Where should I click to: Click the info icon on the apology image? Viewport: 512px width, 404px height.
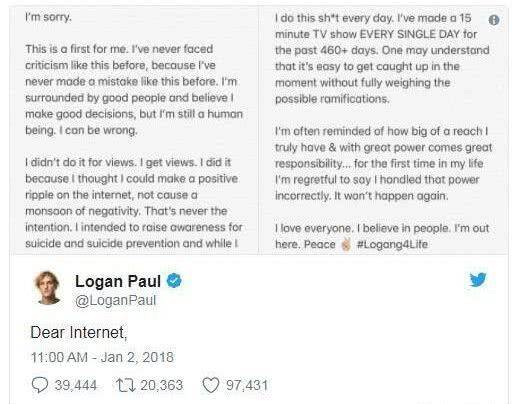coord(494,20)
